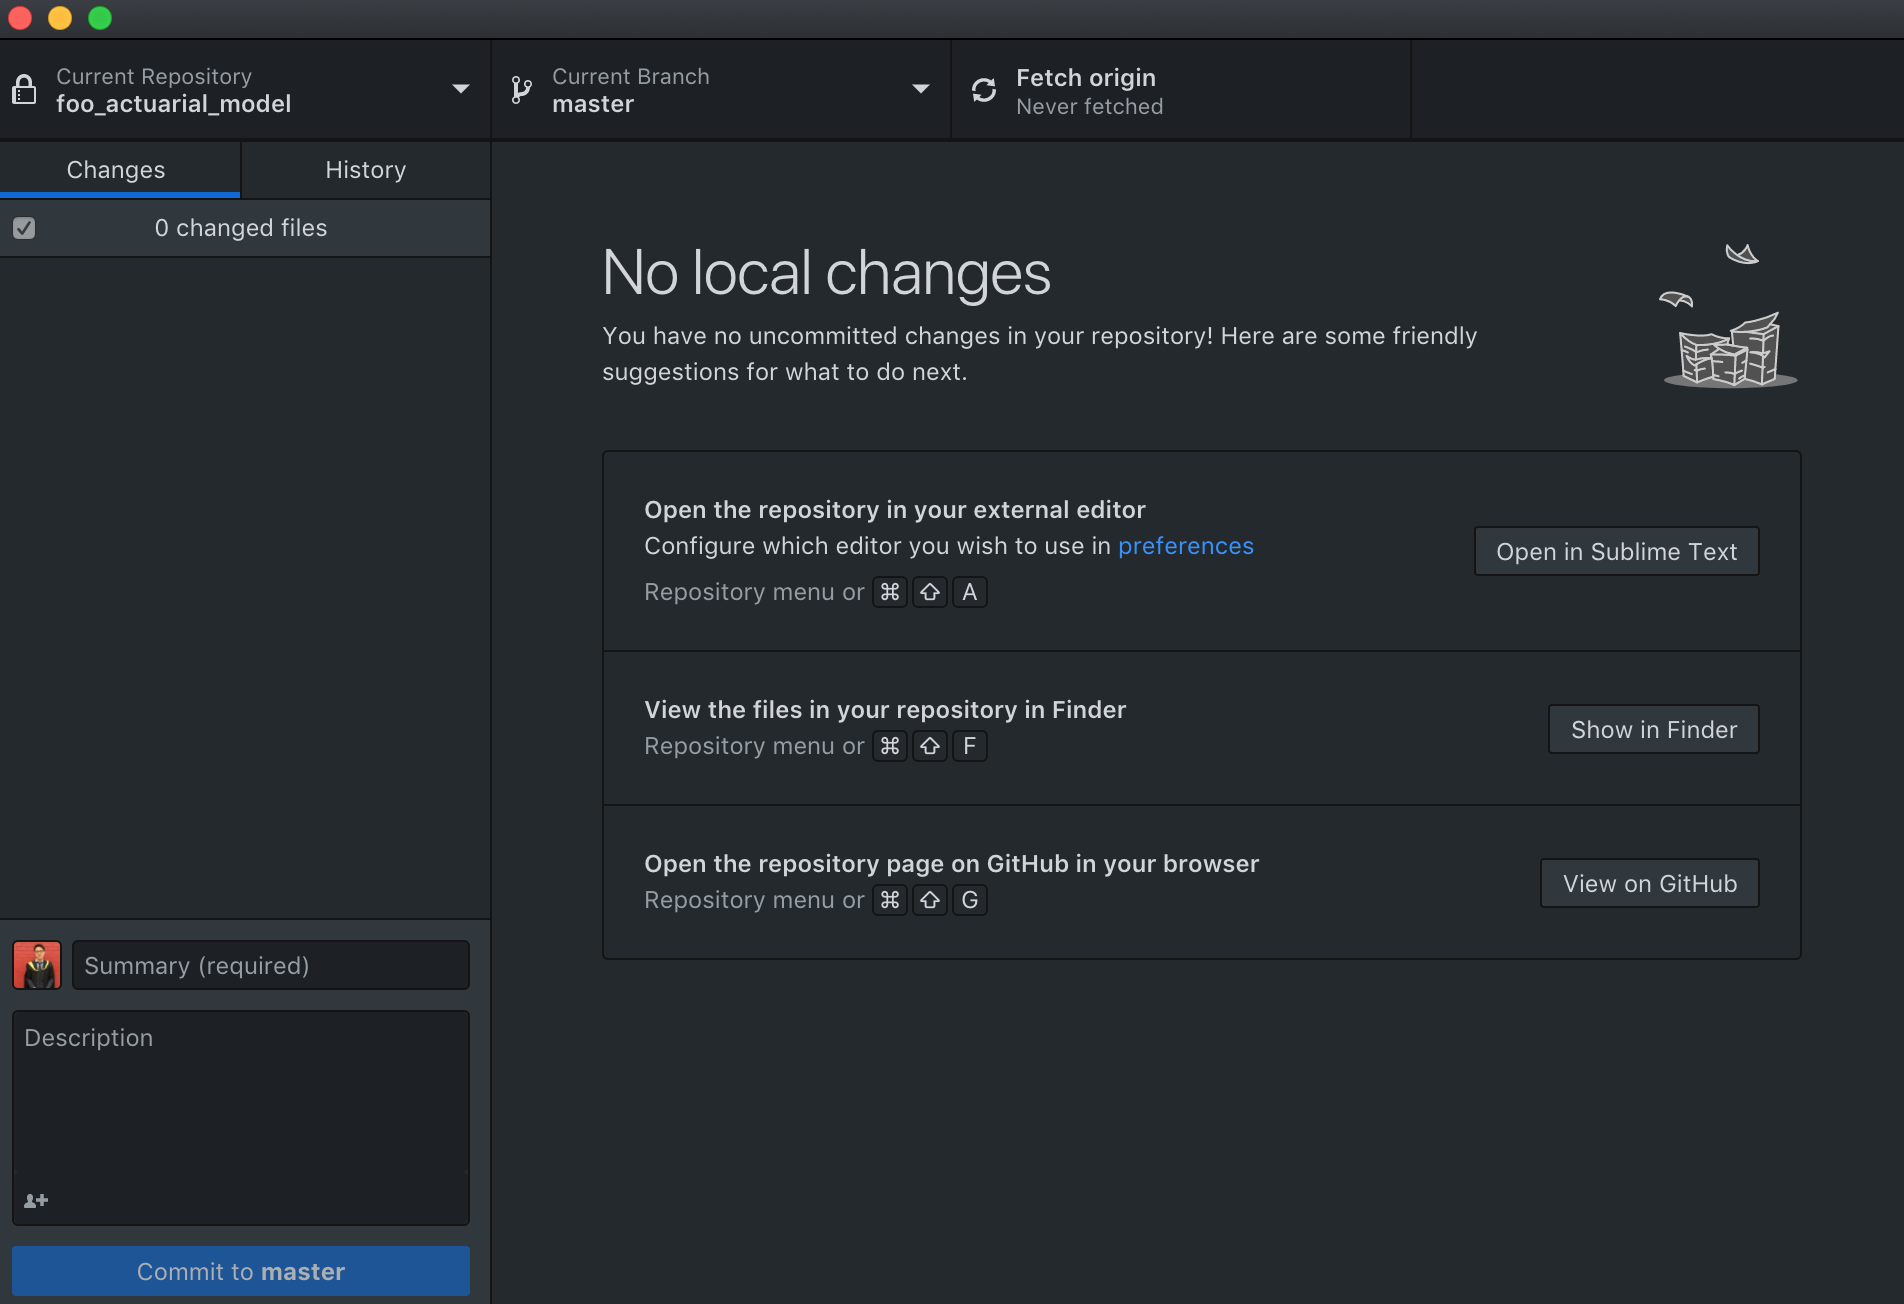
Task: Click Open in Sublime Text button
Action: (x=1616, y=551)
